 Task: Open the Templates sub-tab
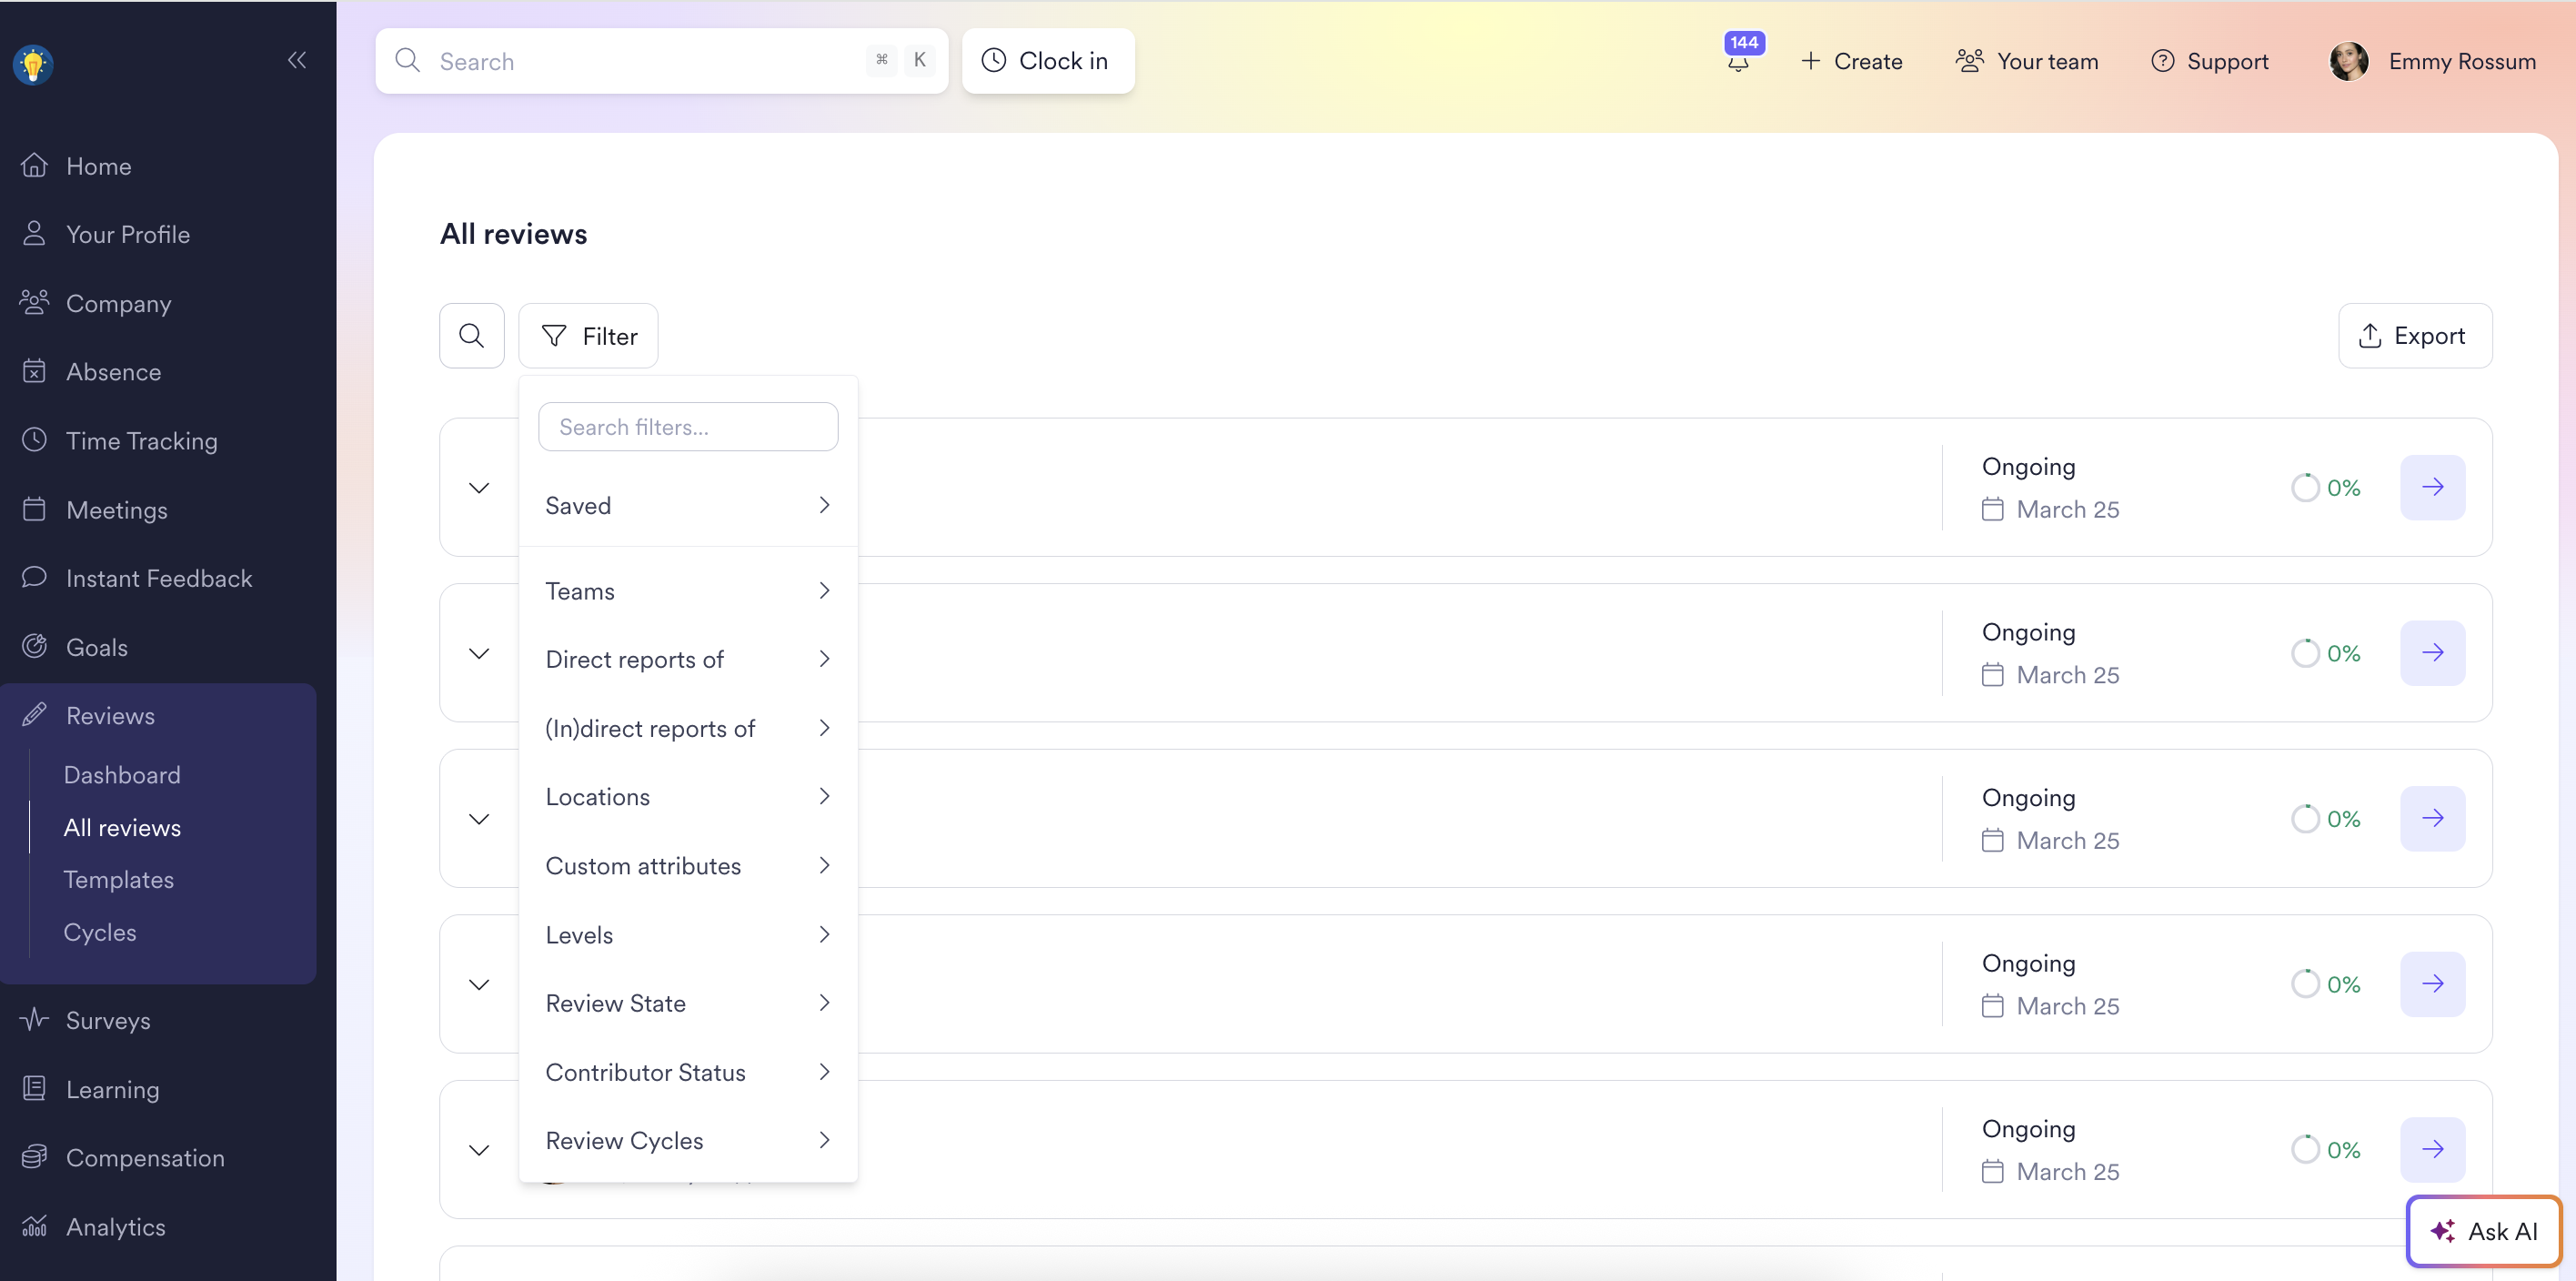coord(118,879)
